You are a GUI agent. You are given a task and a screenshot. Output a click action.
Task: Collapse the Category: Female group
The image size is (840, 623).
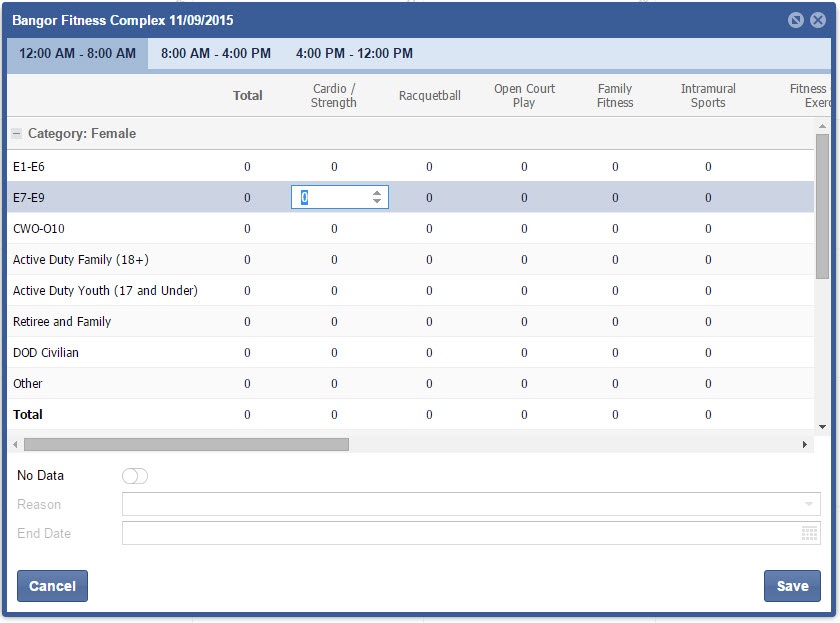click(17, 134)
